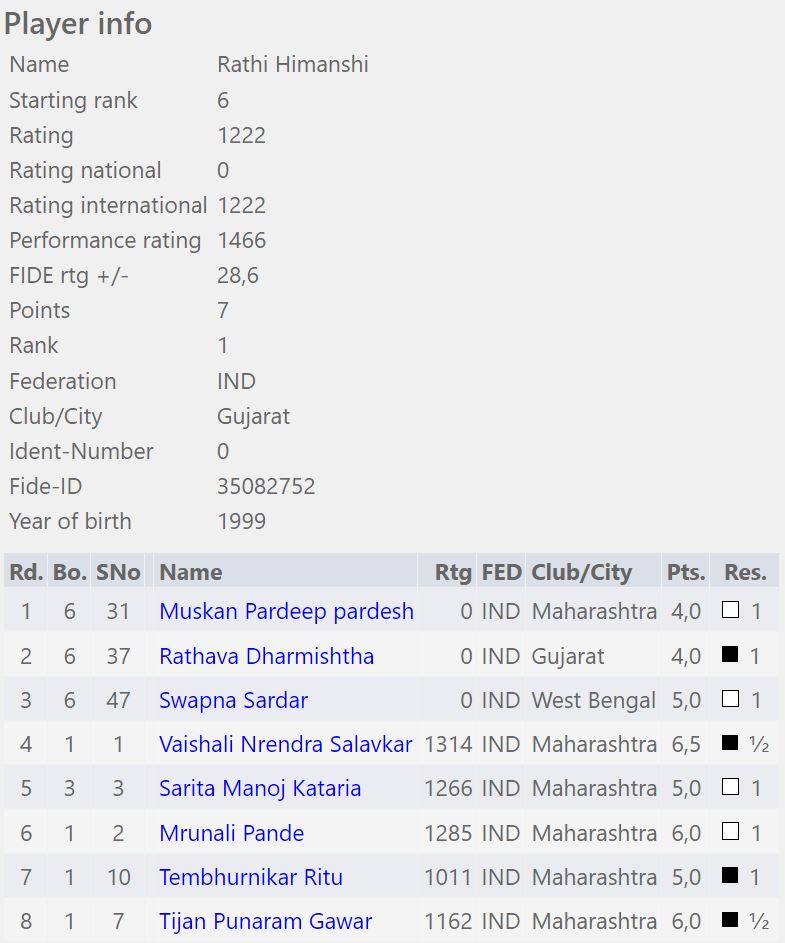Select the Swapna Sardar name link

pos(233,700)
